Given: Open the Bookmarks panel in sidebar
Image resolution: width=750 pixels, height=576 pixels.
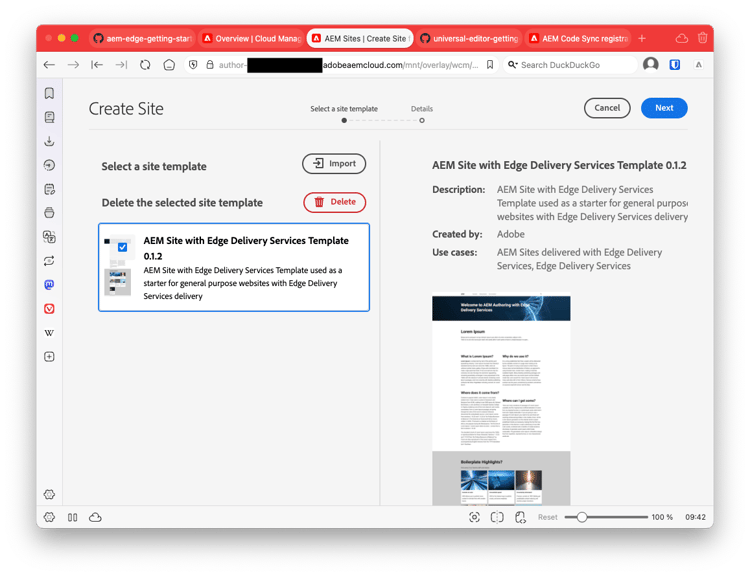Looking at the screenshot, I should tap(49, 93).
